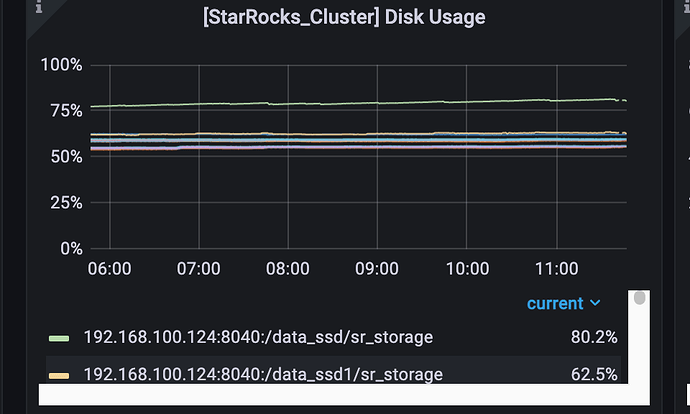Viewport: 690px width, 414px height.
Task: Toggle the data_ssd1/sr_storage series in legend
Action: [263, 375]
